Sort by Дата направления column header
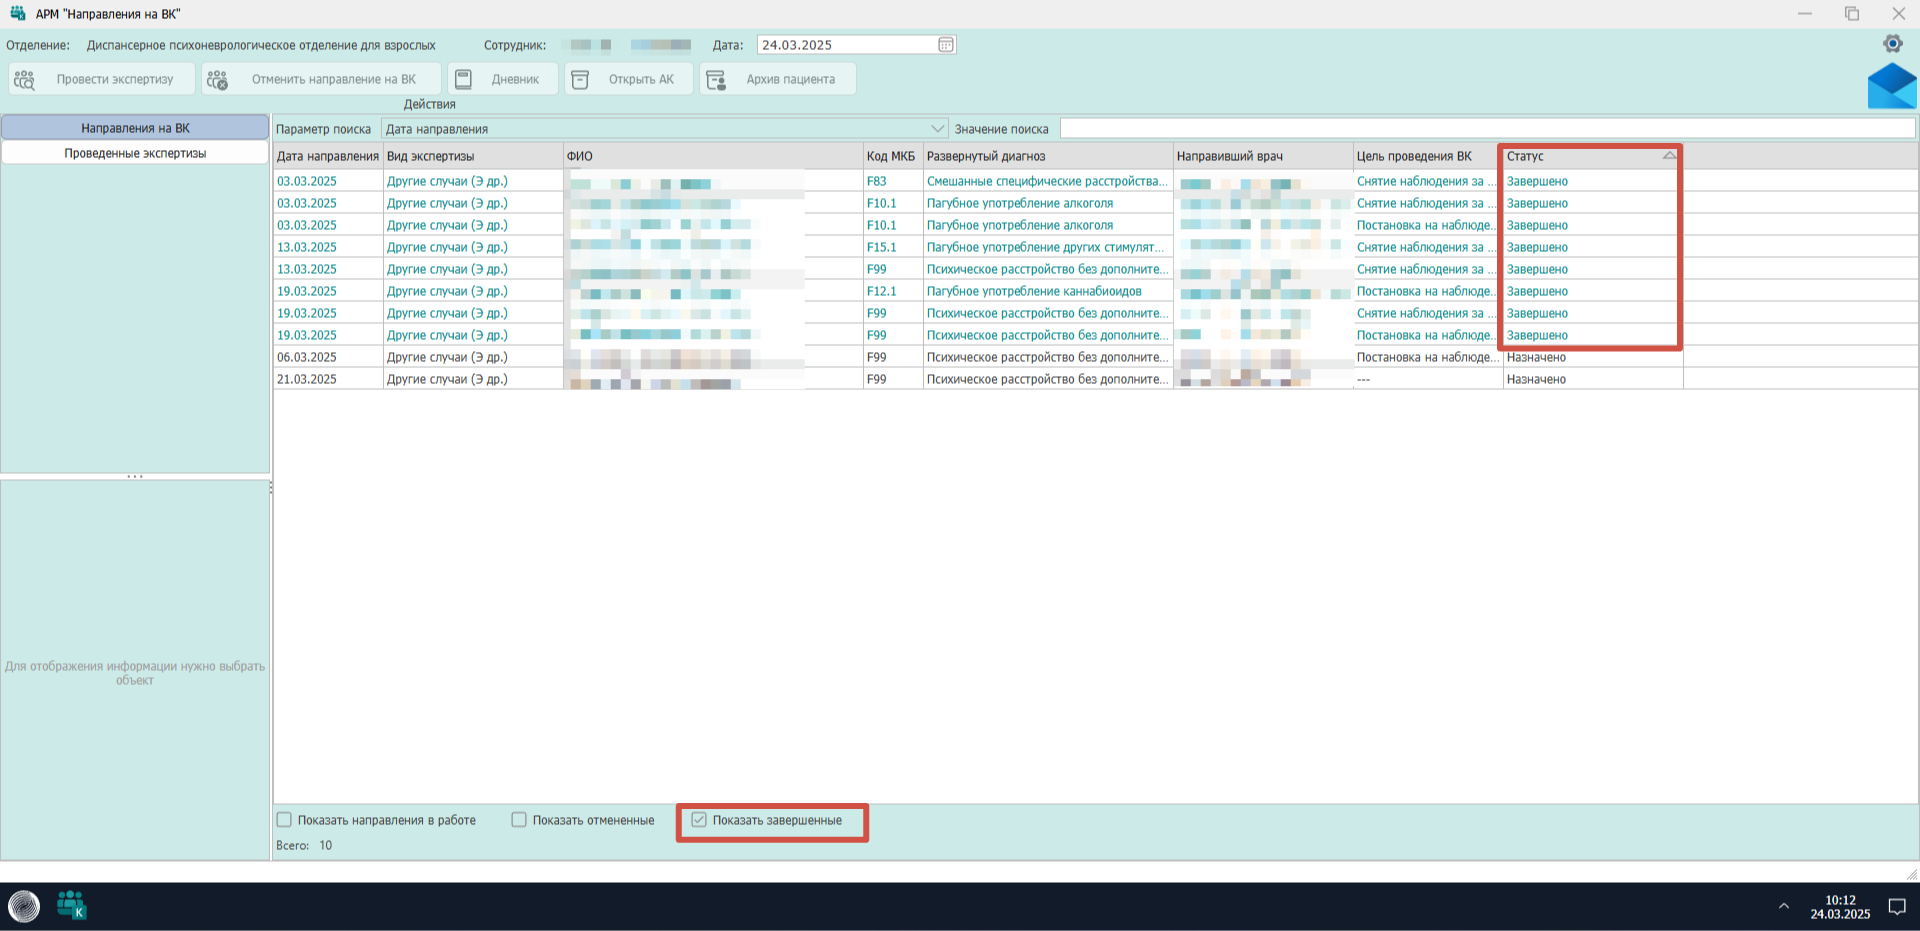Image resolution: width=1920 pixels, height=931 pixels. coord(328,156)
